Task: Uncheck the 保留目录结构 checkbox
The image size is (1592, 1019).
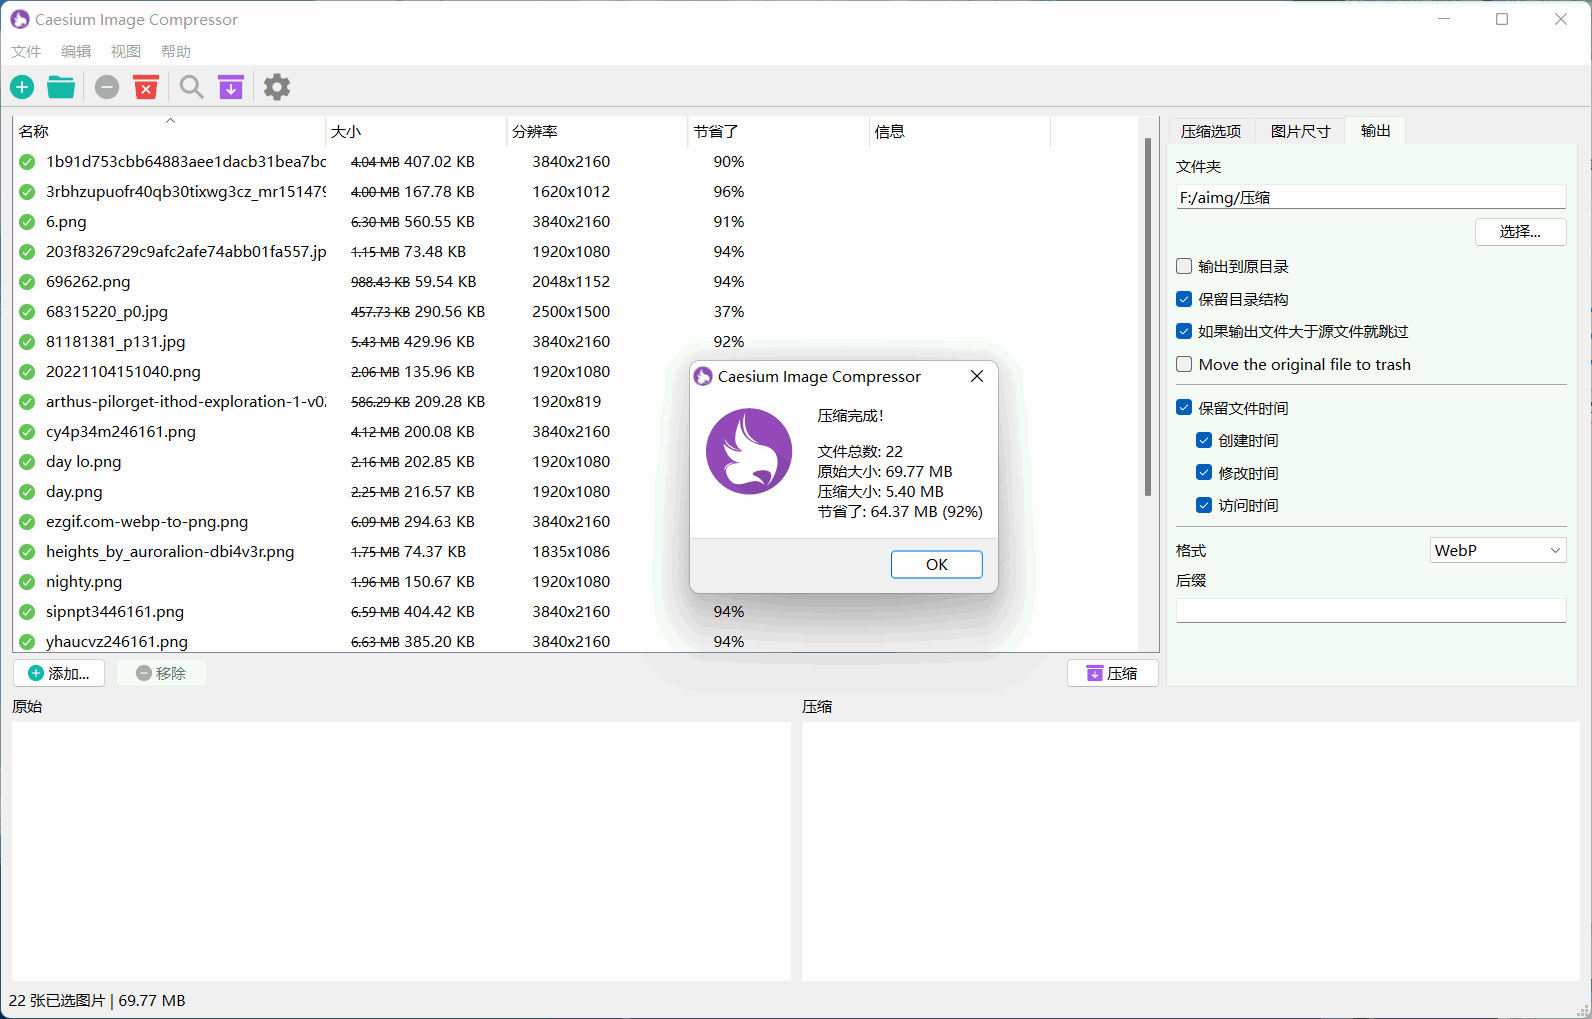Action: pyautogui.click(x=1184, y=299)
